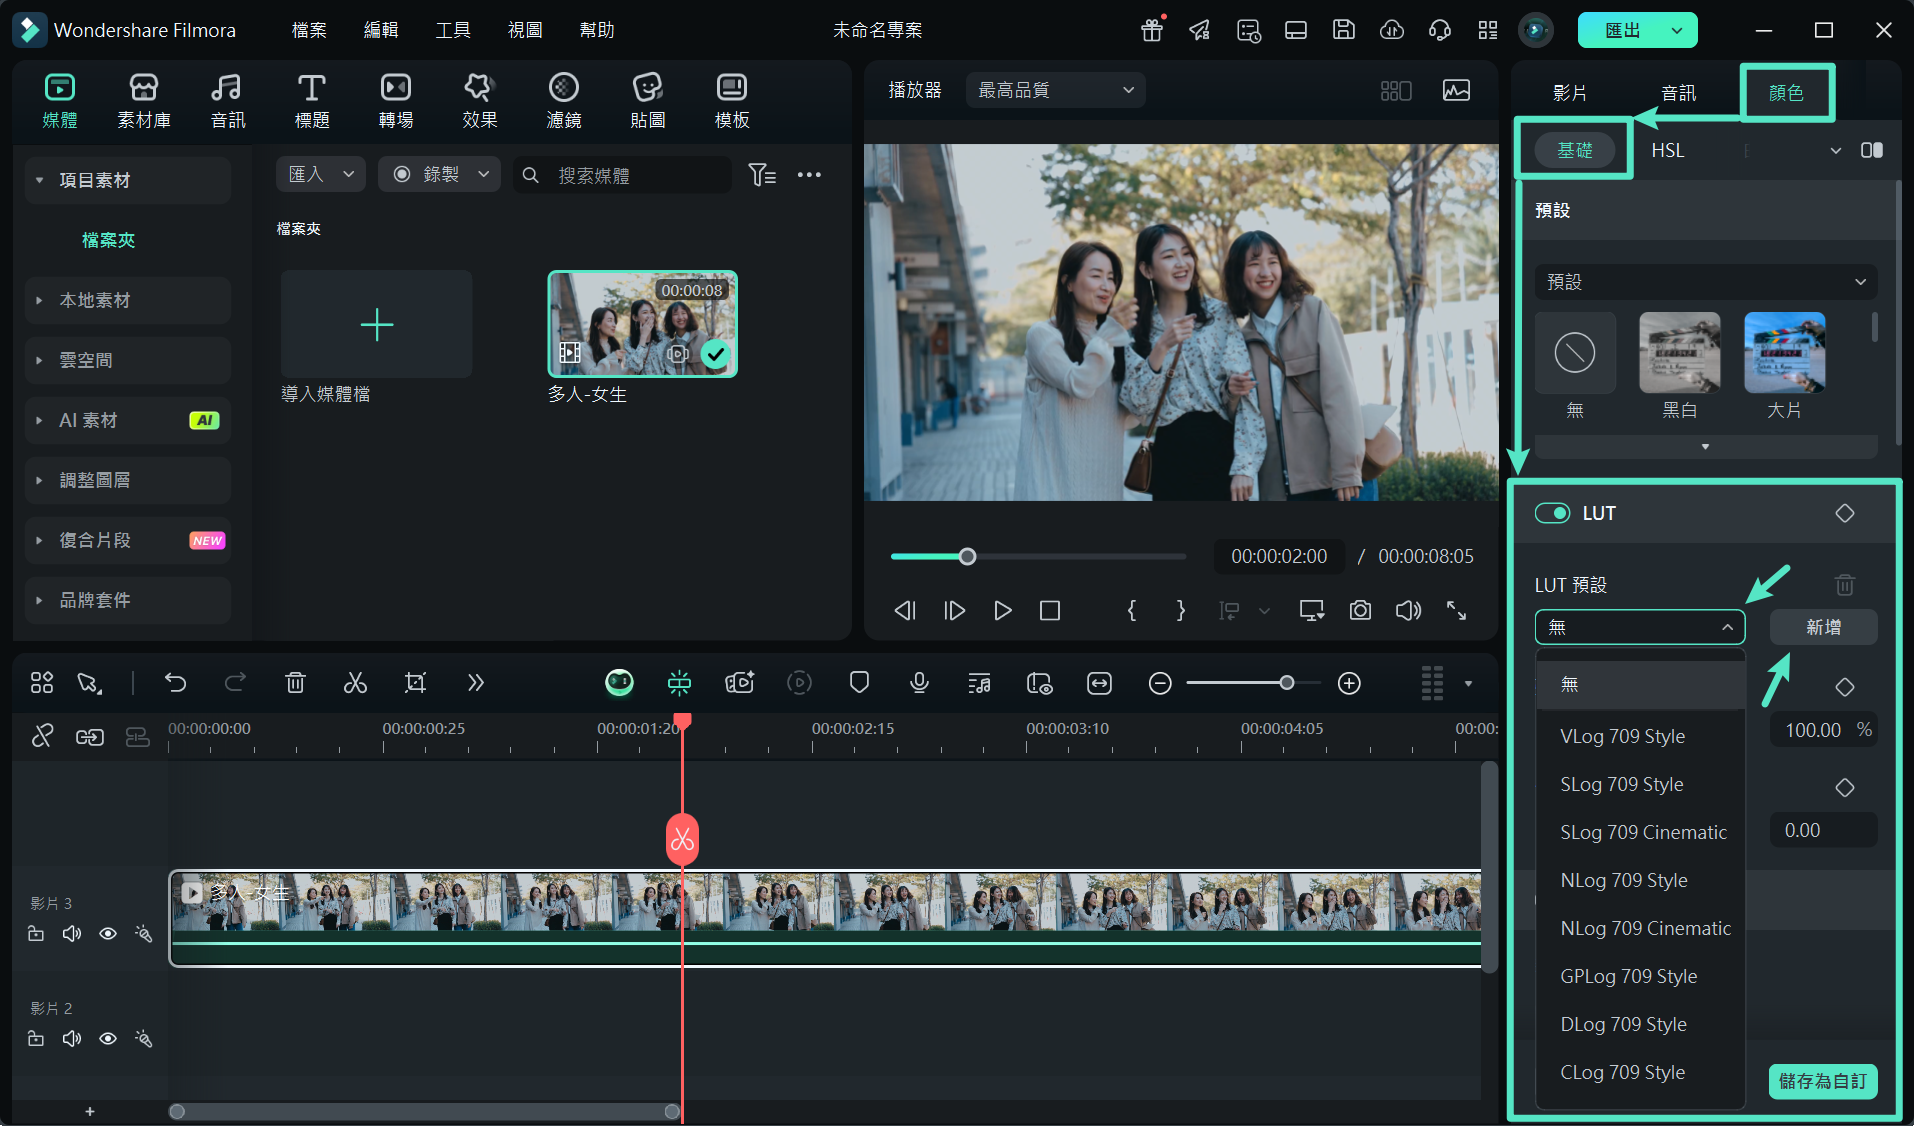The image size is (1914, 1126).
Task: Click the gift box icon in title bar
Action: tap(1152, 30)
